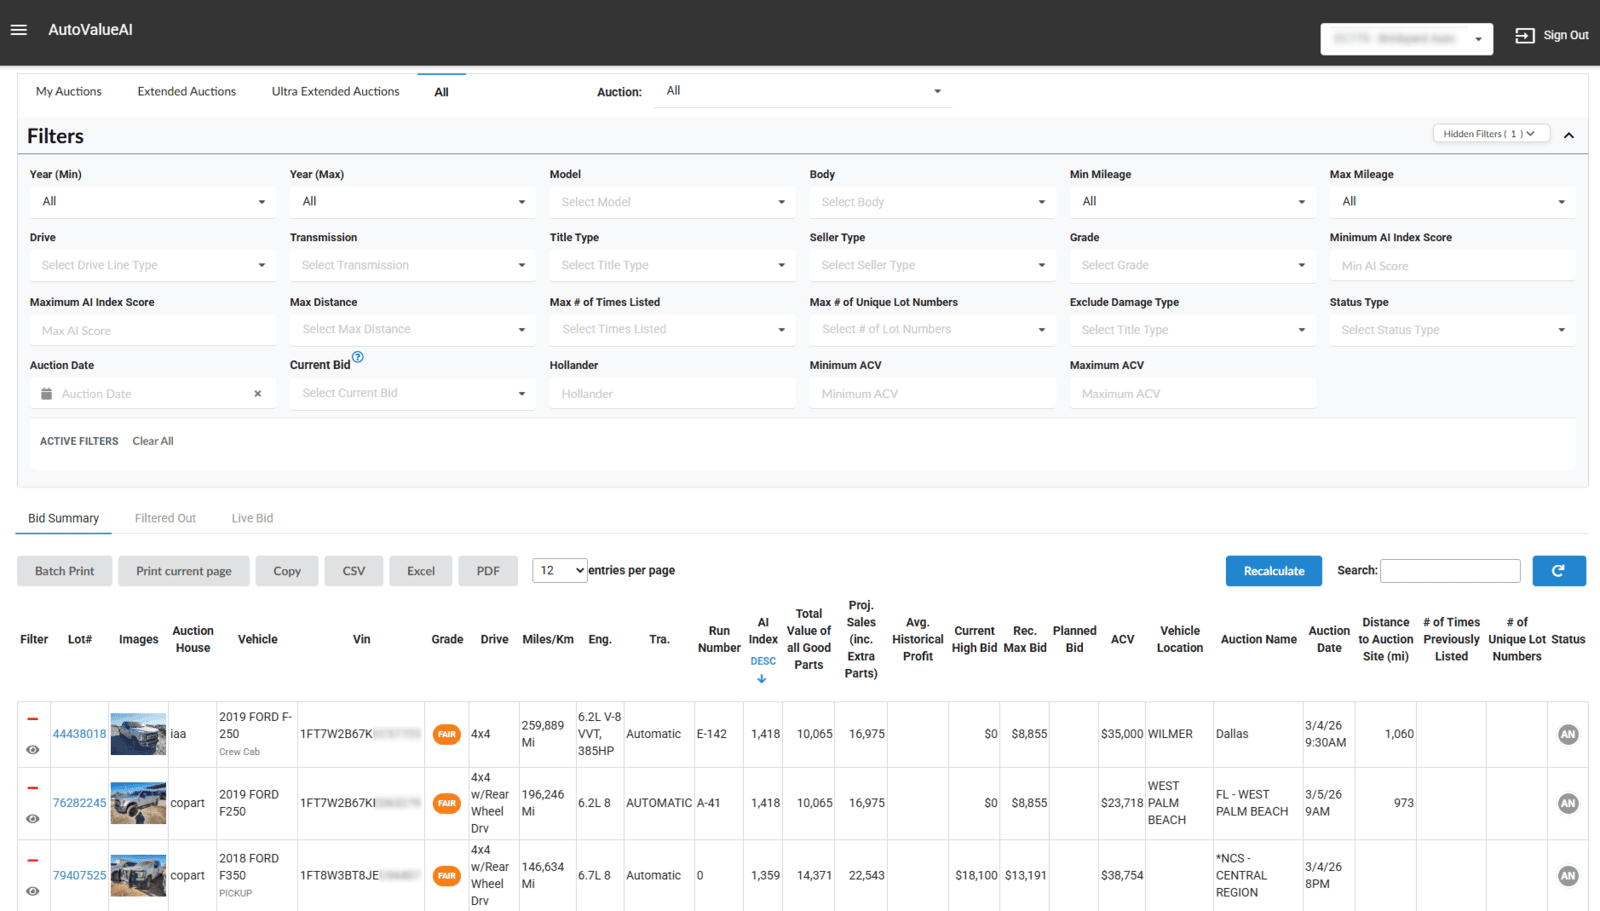
Task: Click the AI Index DESC sort arrow
Action: click(x=762, y=679)
